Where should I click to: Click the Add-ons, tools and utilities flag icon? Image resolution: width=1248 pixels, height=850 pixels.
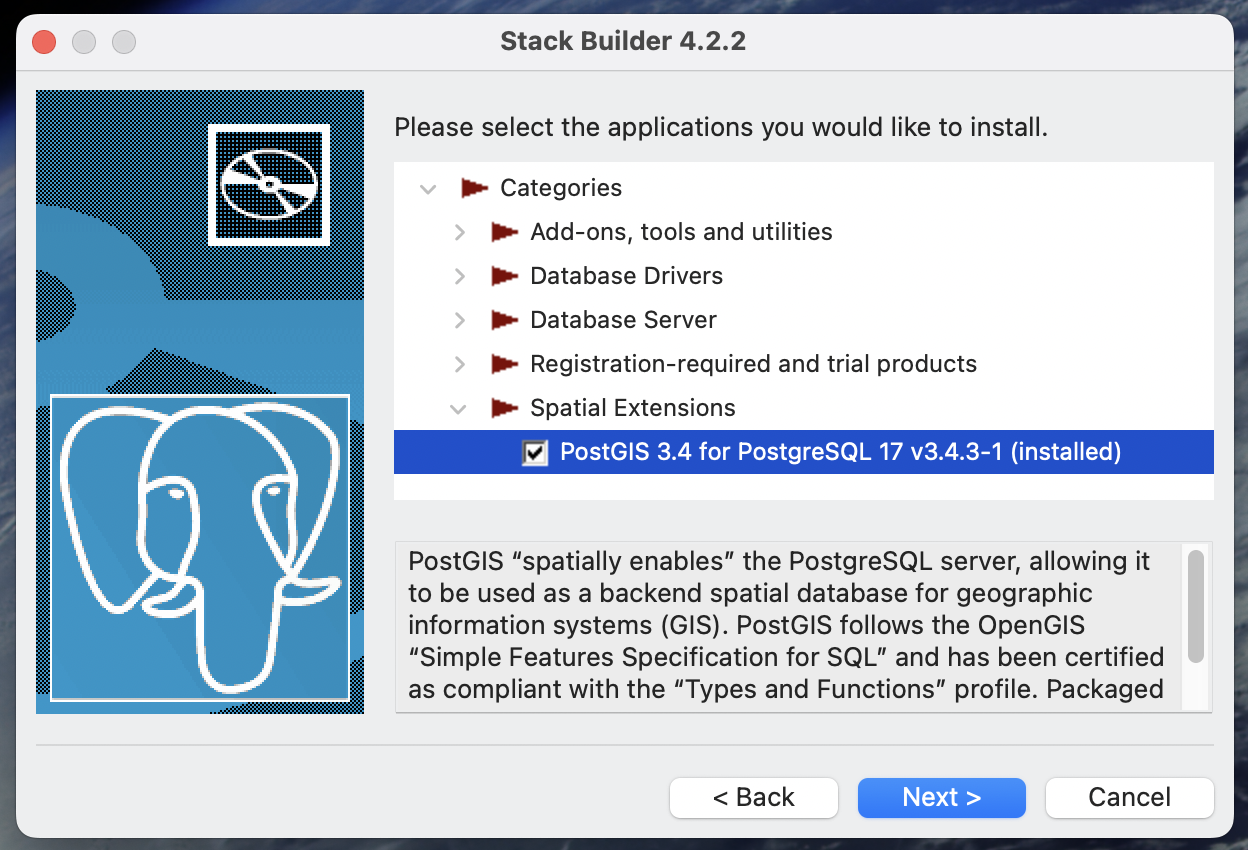(504, 232)
